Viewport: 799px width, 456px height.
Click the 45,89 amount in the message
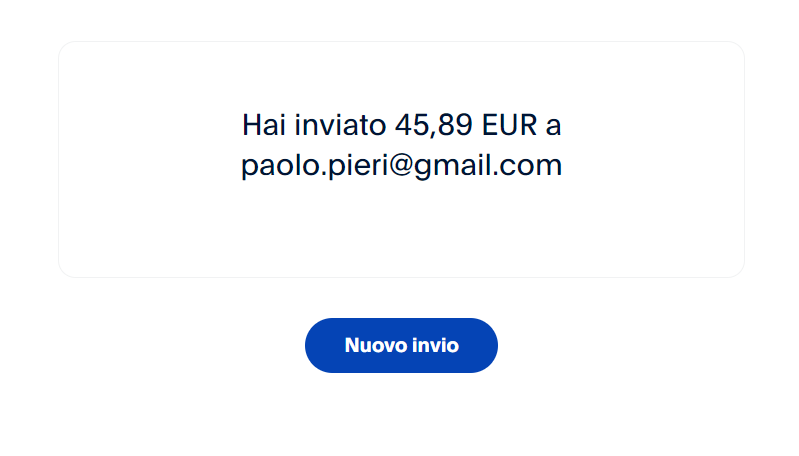pos(434,125)
